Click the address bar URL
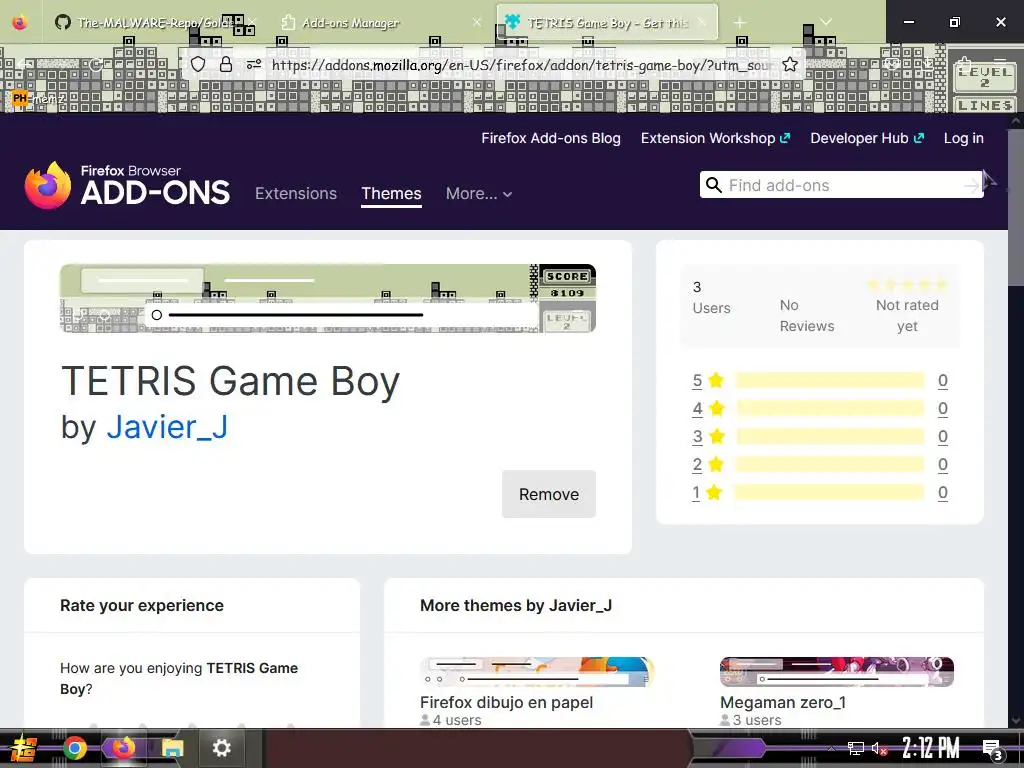Image resolution: width=1024 pixels, height=768 pixels. click(x=522, y=65)
